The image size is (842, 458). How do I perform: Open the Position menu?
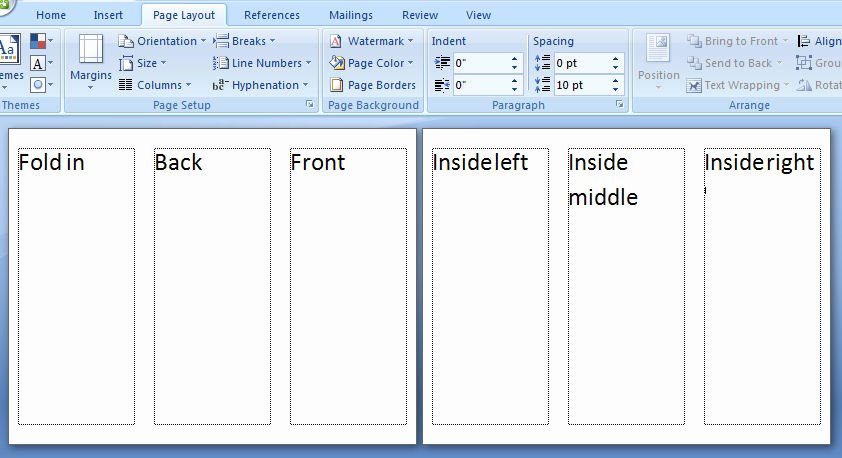pos(658,62)
